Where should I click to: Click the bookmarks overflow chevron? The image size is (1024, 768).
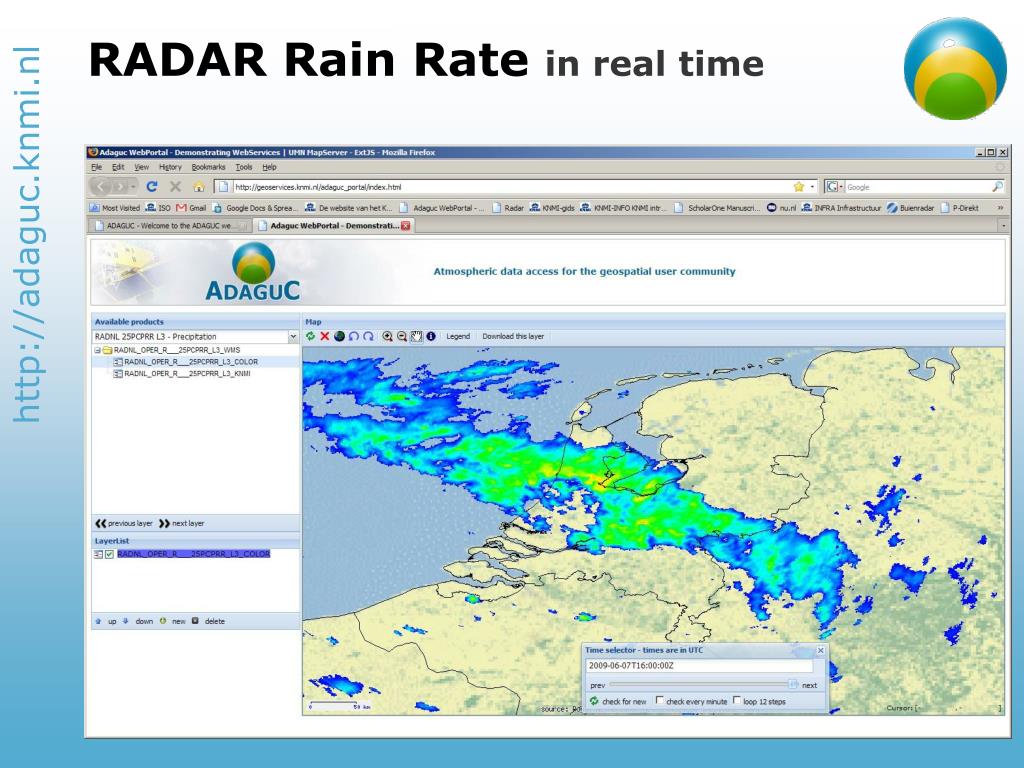(1000, 208)
